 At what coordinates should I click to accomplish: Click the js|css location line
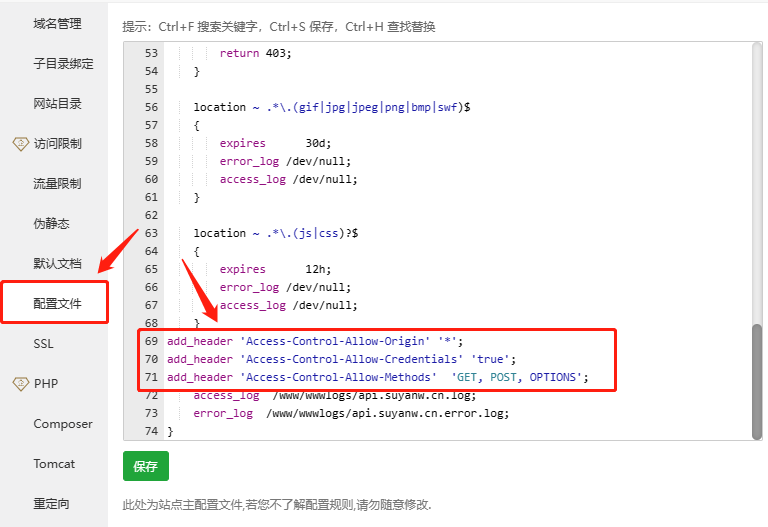pyautogui.click(x=276, y=233)
